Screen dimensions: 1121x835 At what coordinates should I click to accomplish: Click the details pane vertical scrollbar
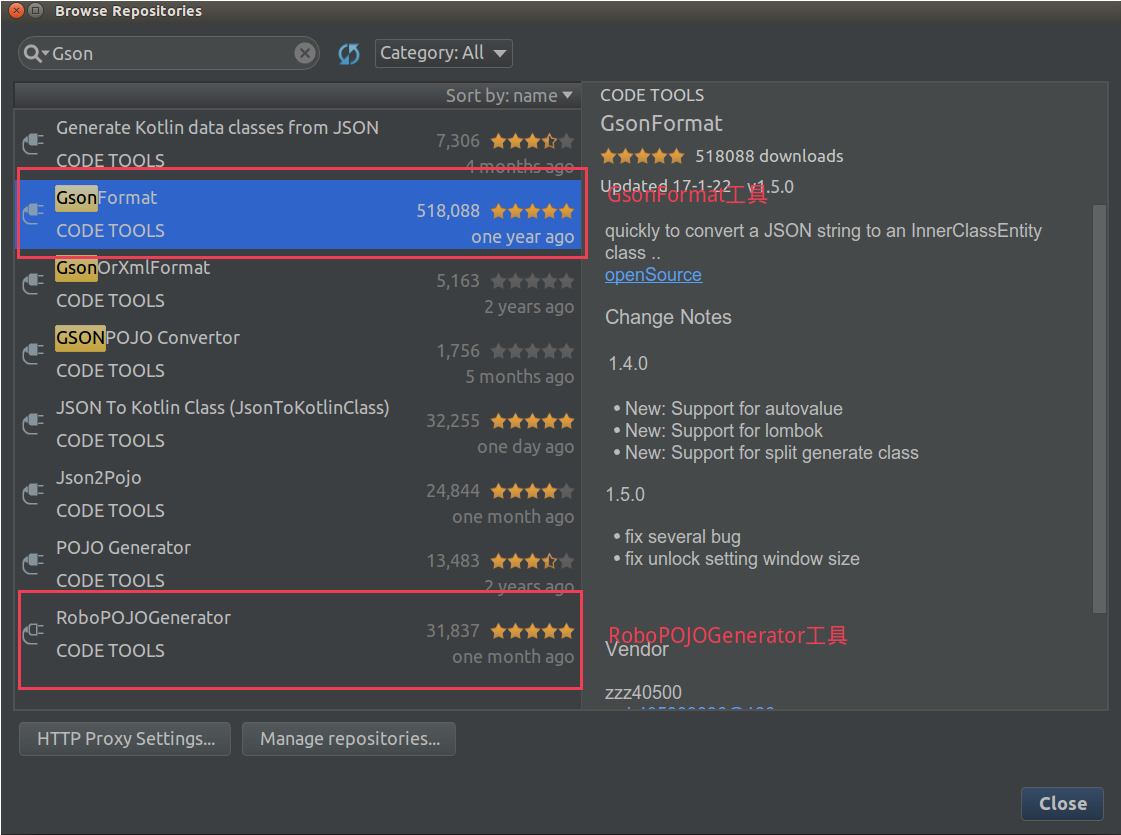point(1099,407)
